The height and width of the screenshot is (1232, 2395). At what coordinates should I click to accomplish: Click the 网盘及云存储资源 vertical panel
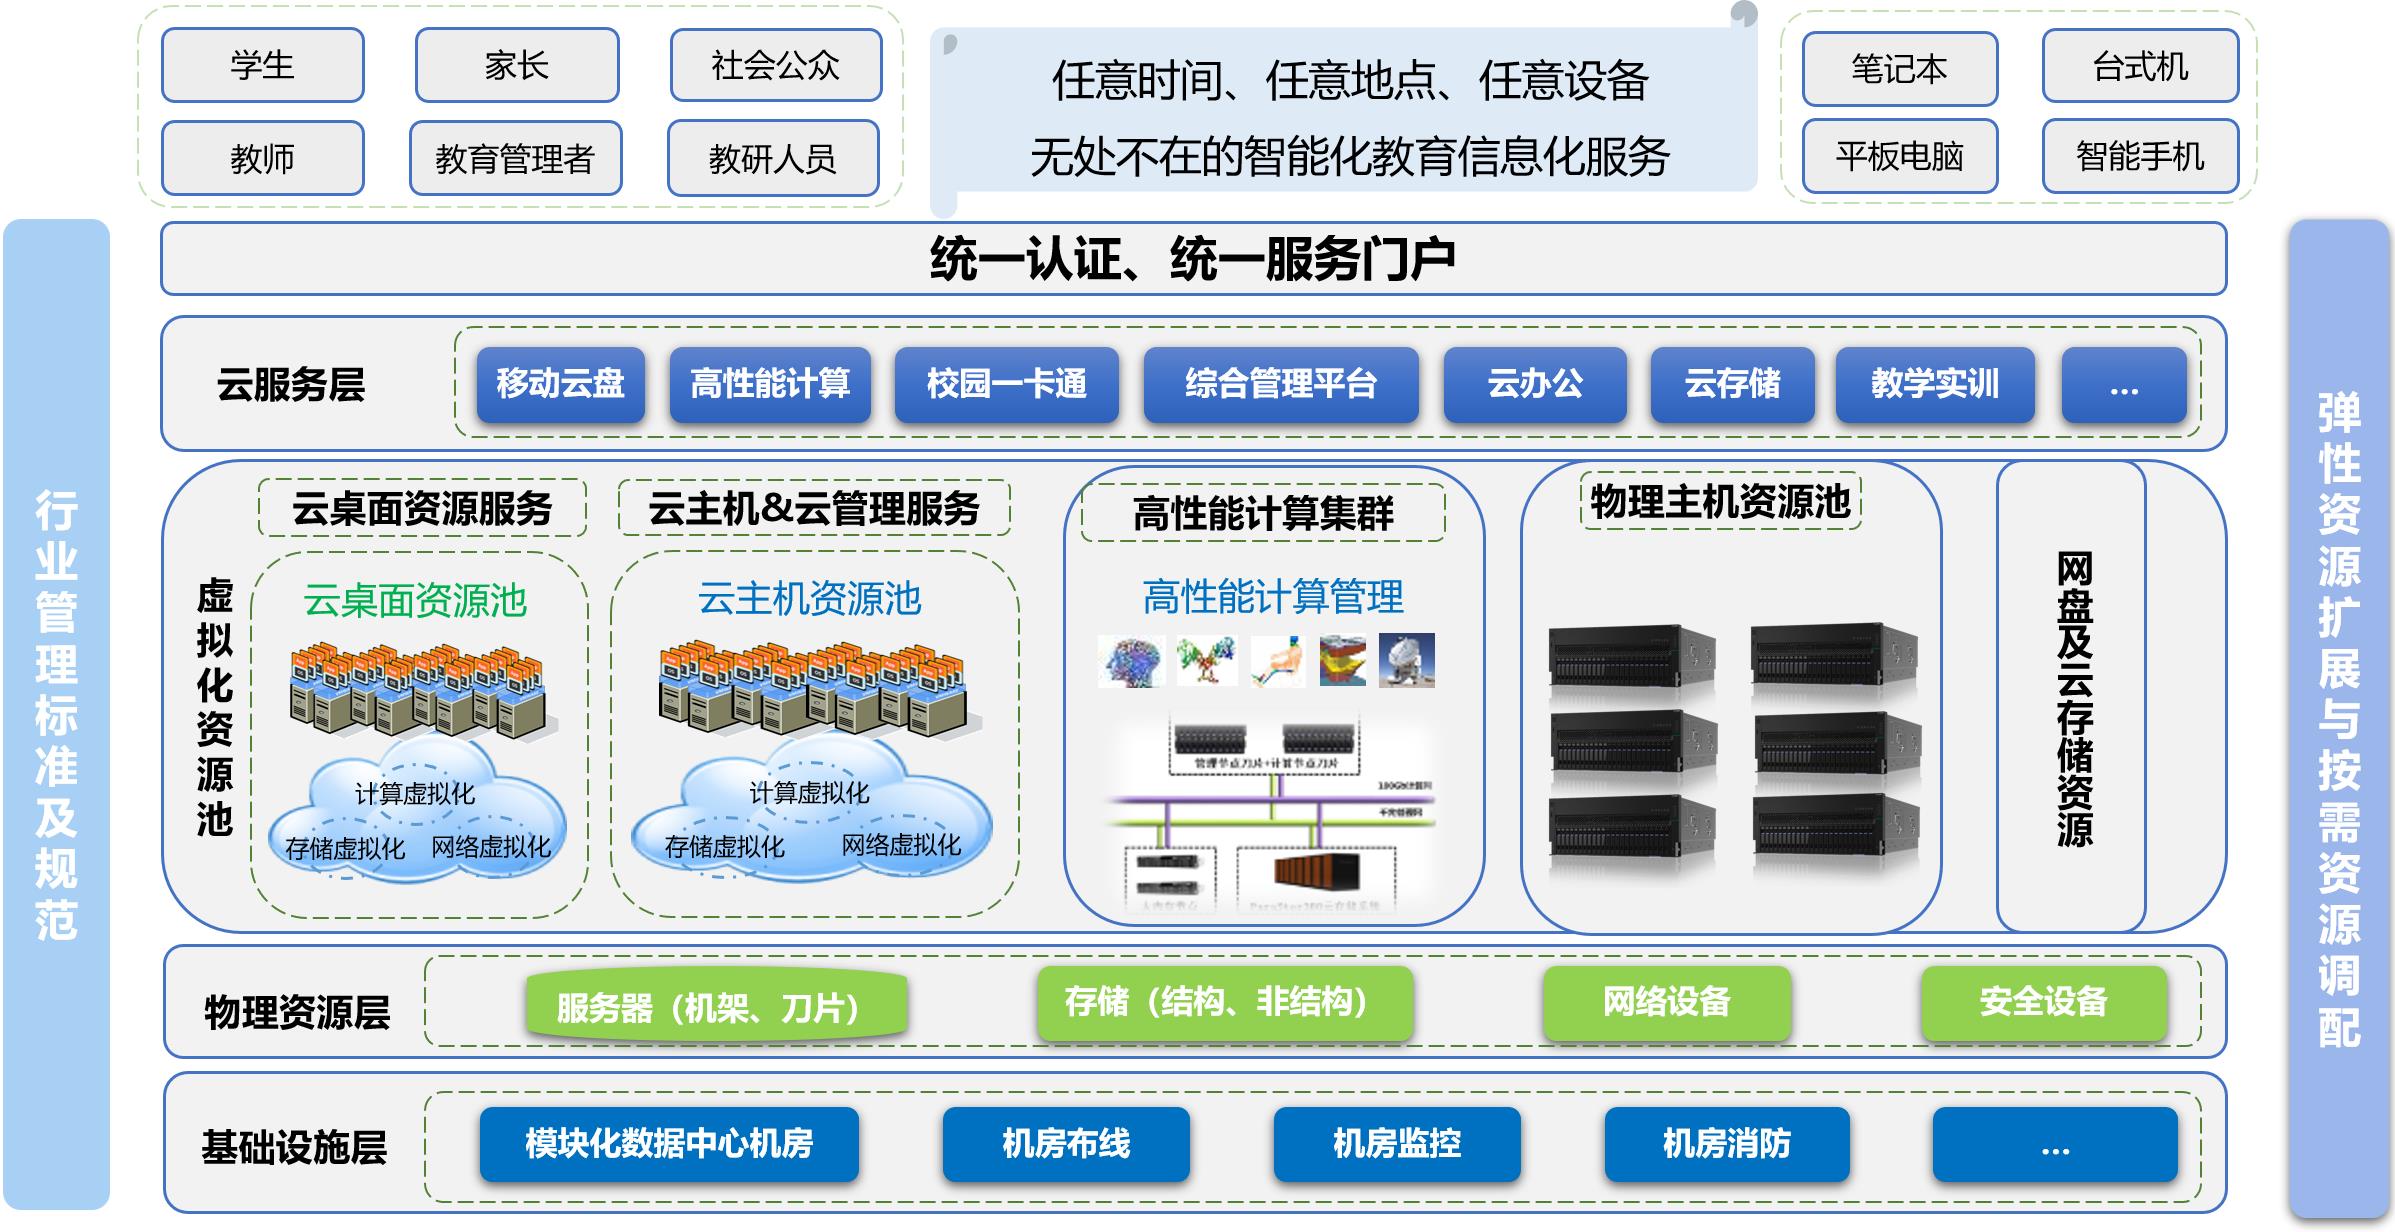2071,697
